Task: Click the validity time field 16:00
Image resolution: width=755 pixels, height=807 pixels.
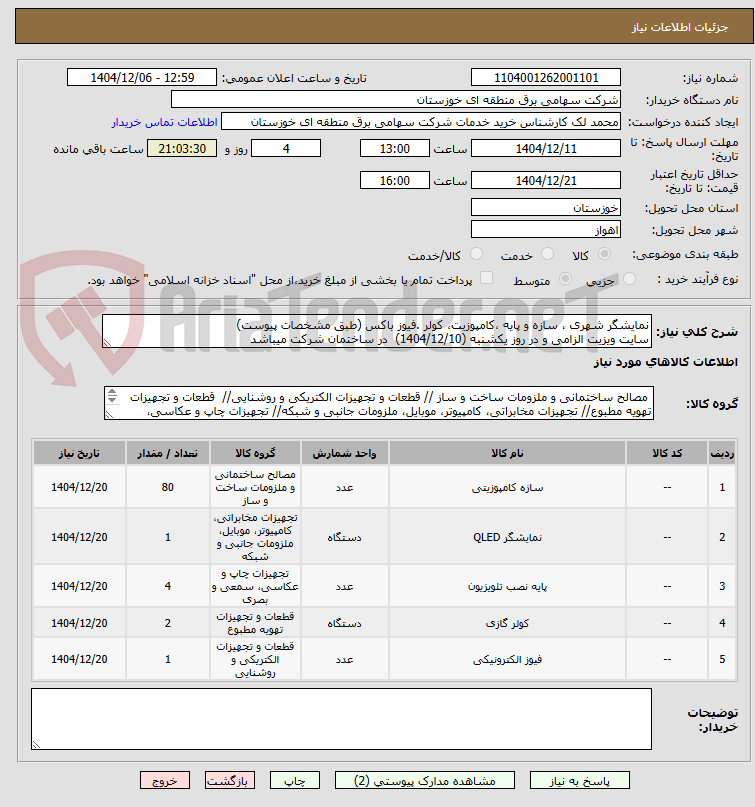Action: tap(395, 181)
